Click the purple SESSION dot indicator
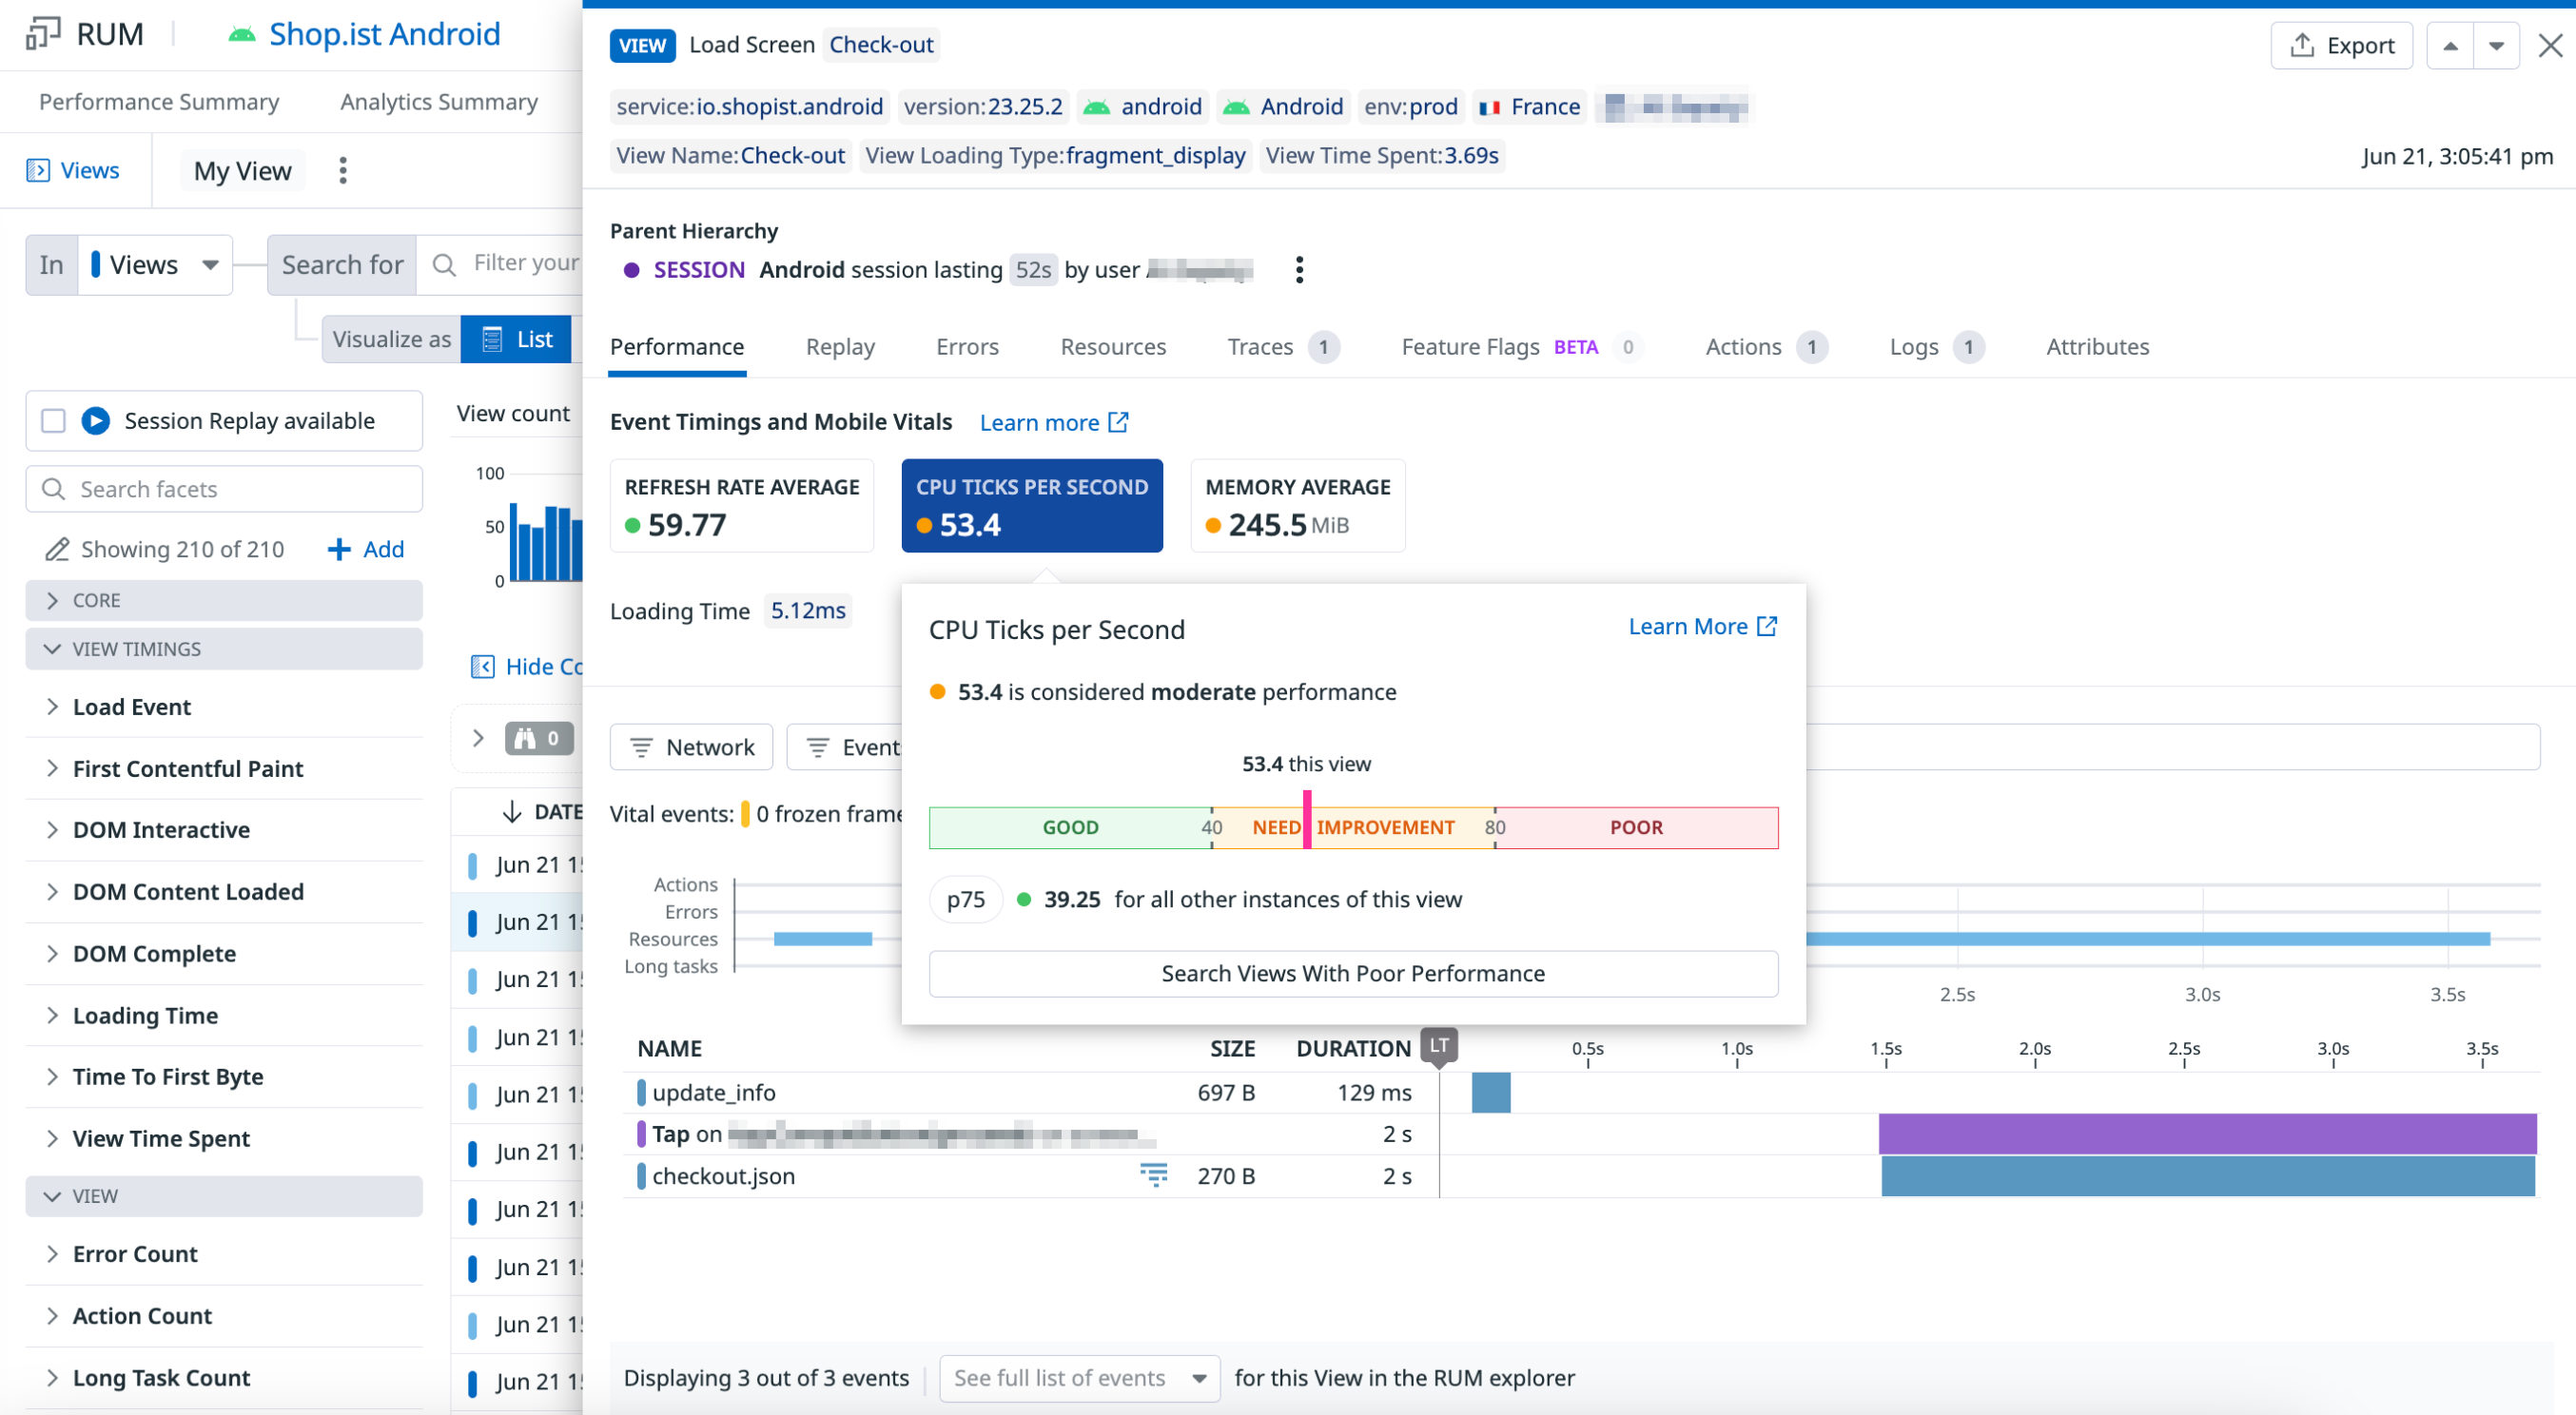 pos(631,270)
